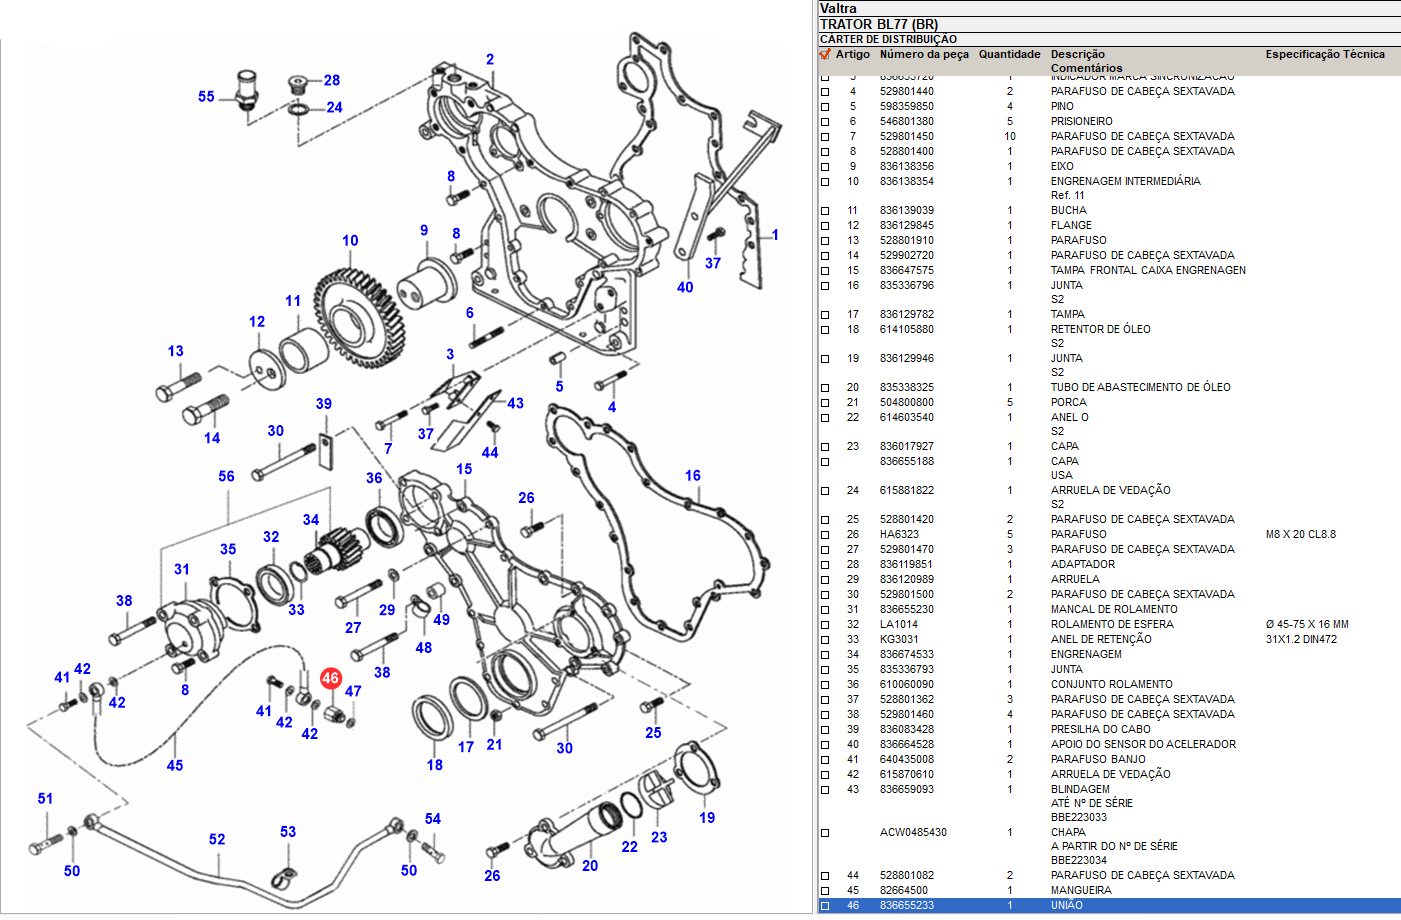Viewport: 1401px width, 920px height.
Task: Click the RETENTOR DE ÓLEO description
Action: coord(1100,329)
